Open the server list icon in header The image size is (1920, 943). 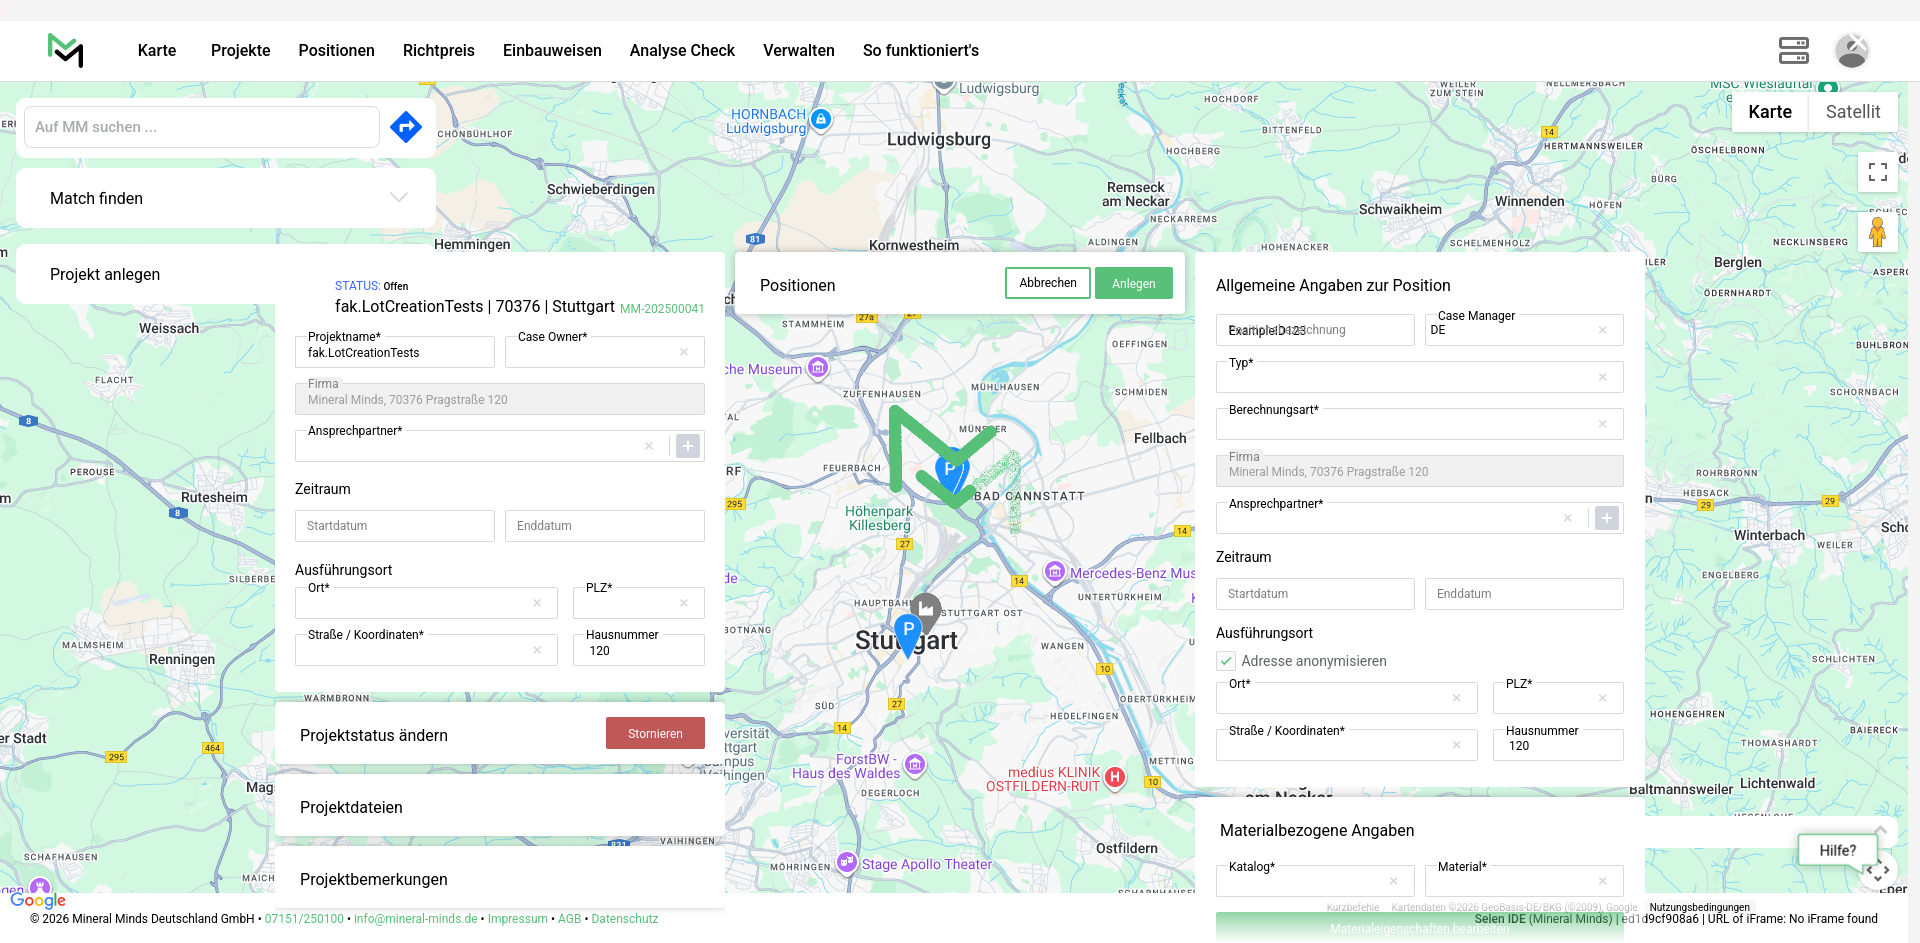(x=1793, y=50)
